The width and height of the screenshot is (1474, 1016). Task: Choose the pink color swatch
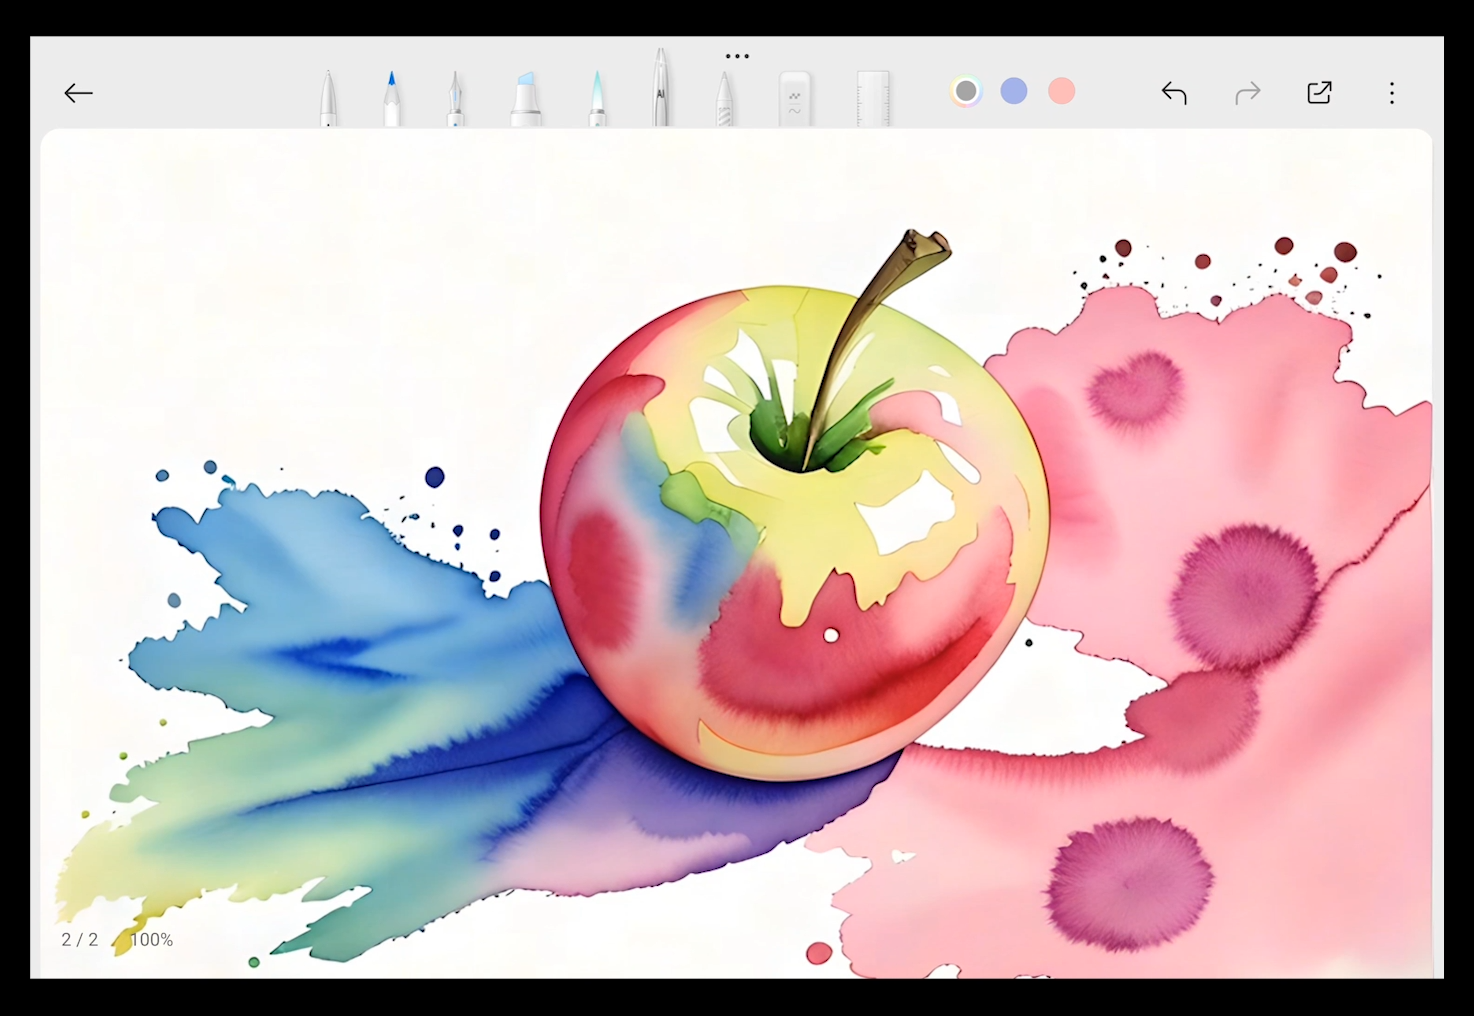click(1062, 92)
